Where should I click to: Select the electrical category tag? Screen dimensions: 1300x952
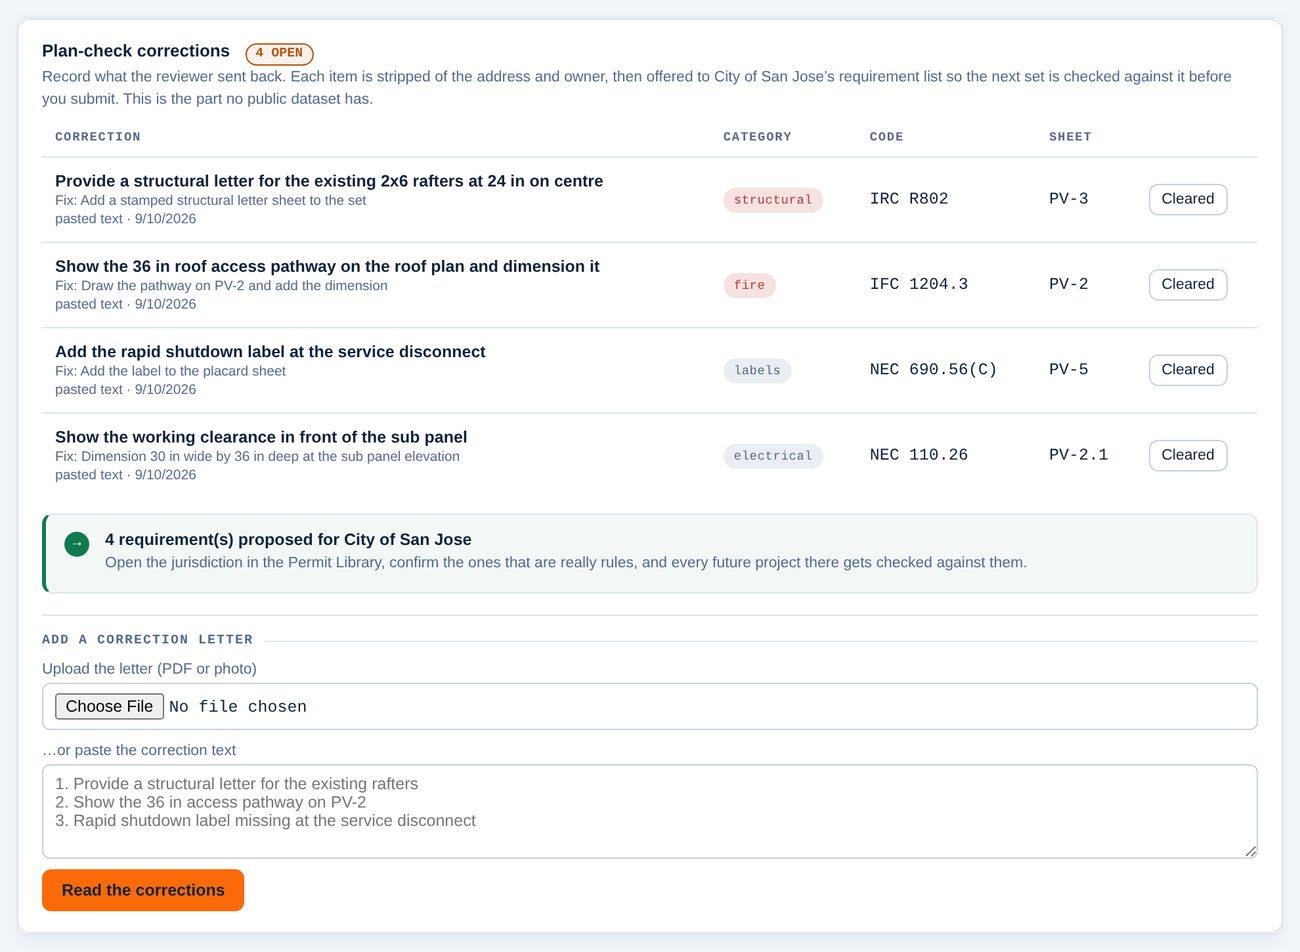click(x=773, y=456)
